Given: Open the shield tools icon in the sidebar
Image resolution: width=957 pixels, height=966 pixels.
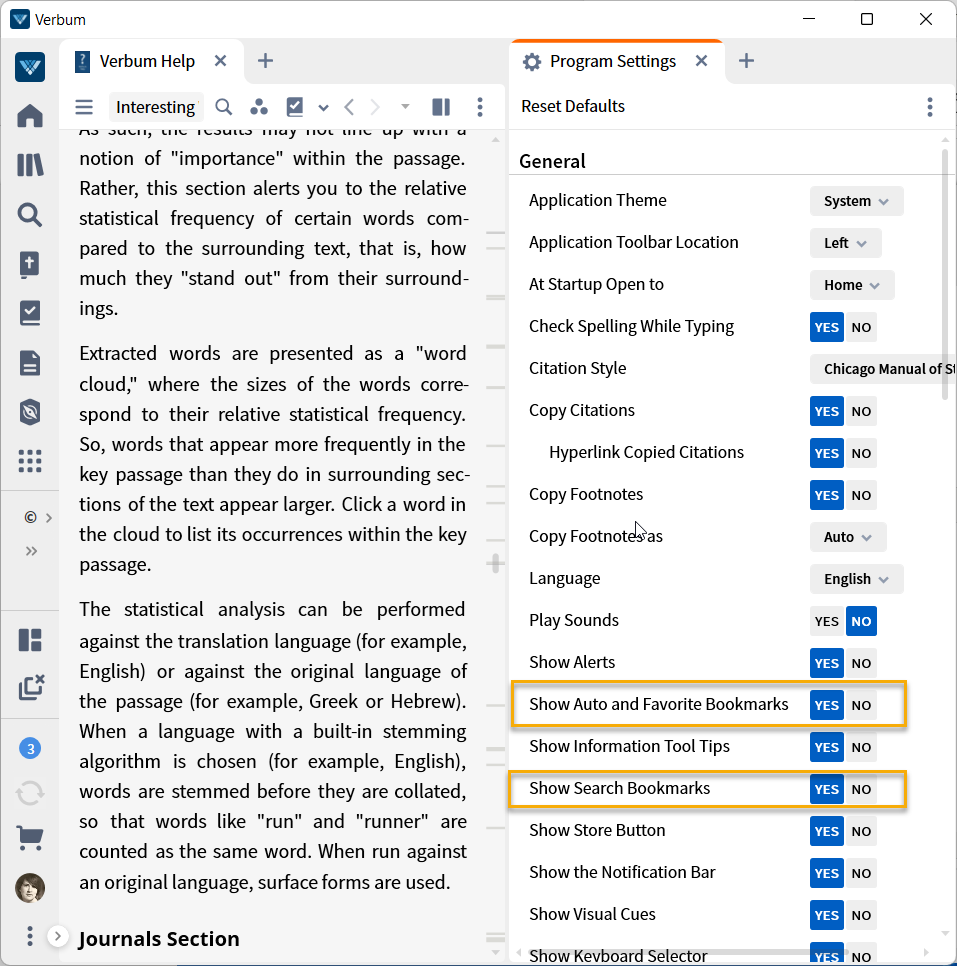Looking at the screenshot, I should 30,412.
